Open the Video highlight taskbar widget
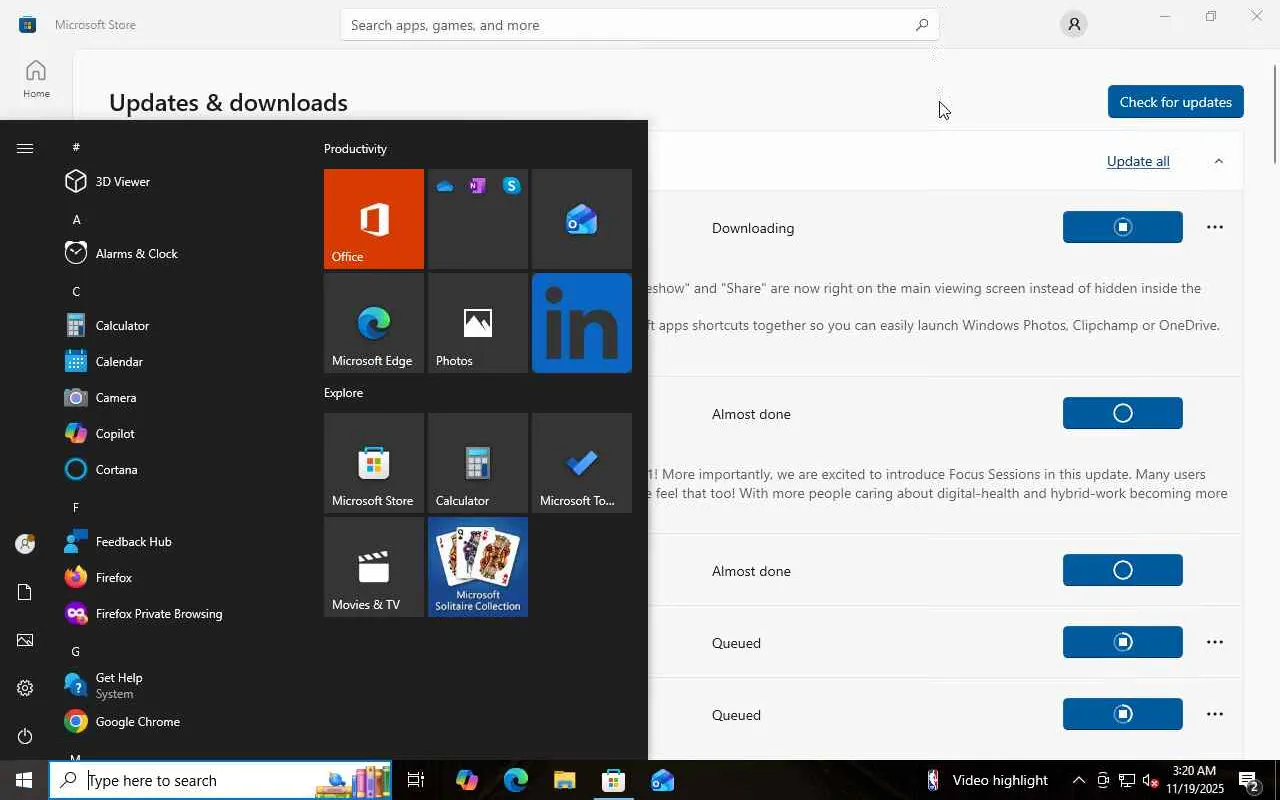1280x800 pixels. pos(986,780)
